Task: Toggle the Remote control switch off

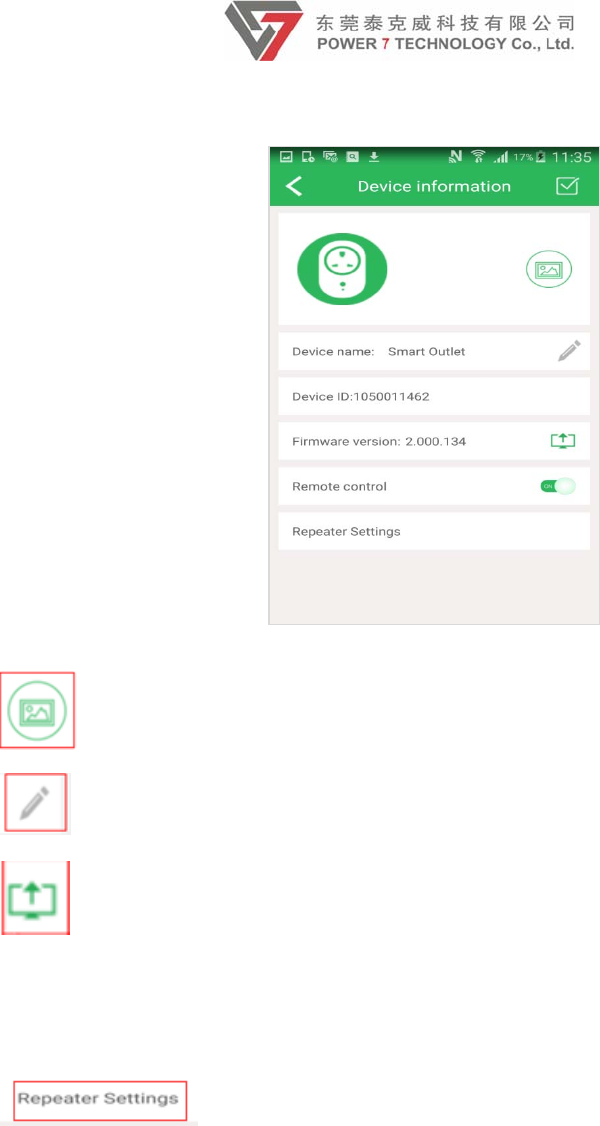Action: click(558, 486)
